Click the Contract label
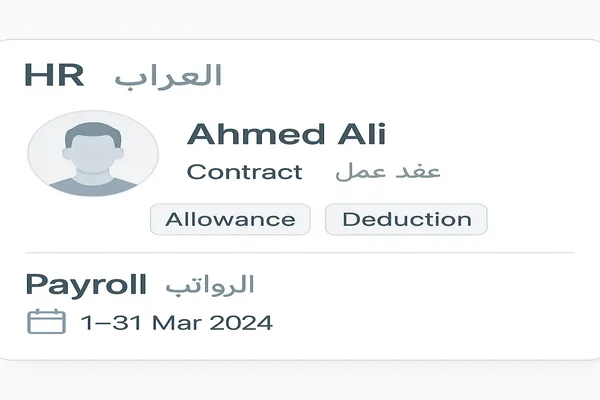 pyautogui.click(x=245, y=172)
